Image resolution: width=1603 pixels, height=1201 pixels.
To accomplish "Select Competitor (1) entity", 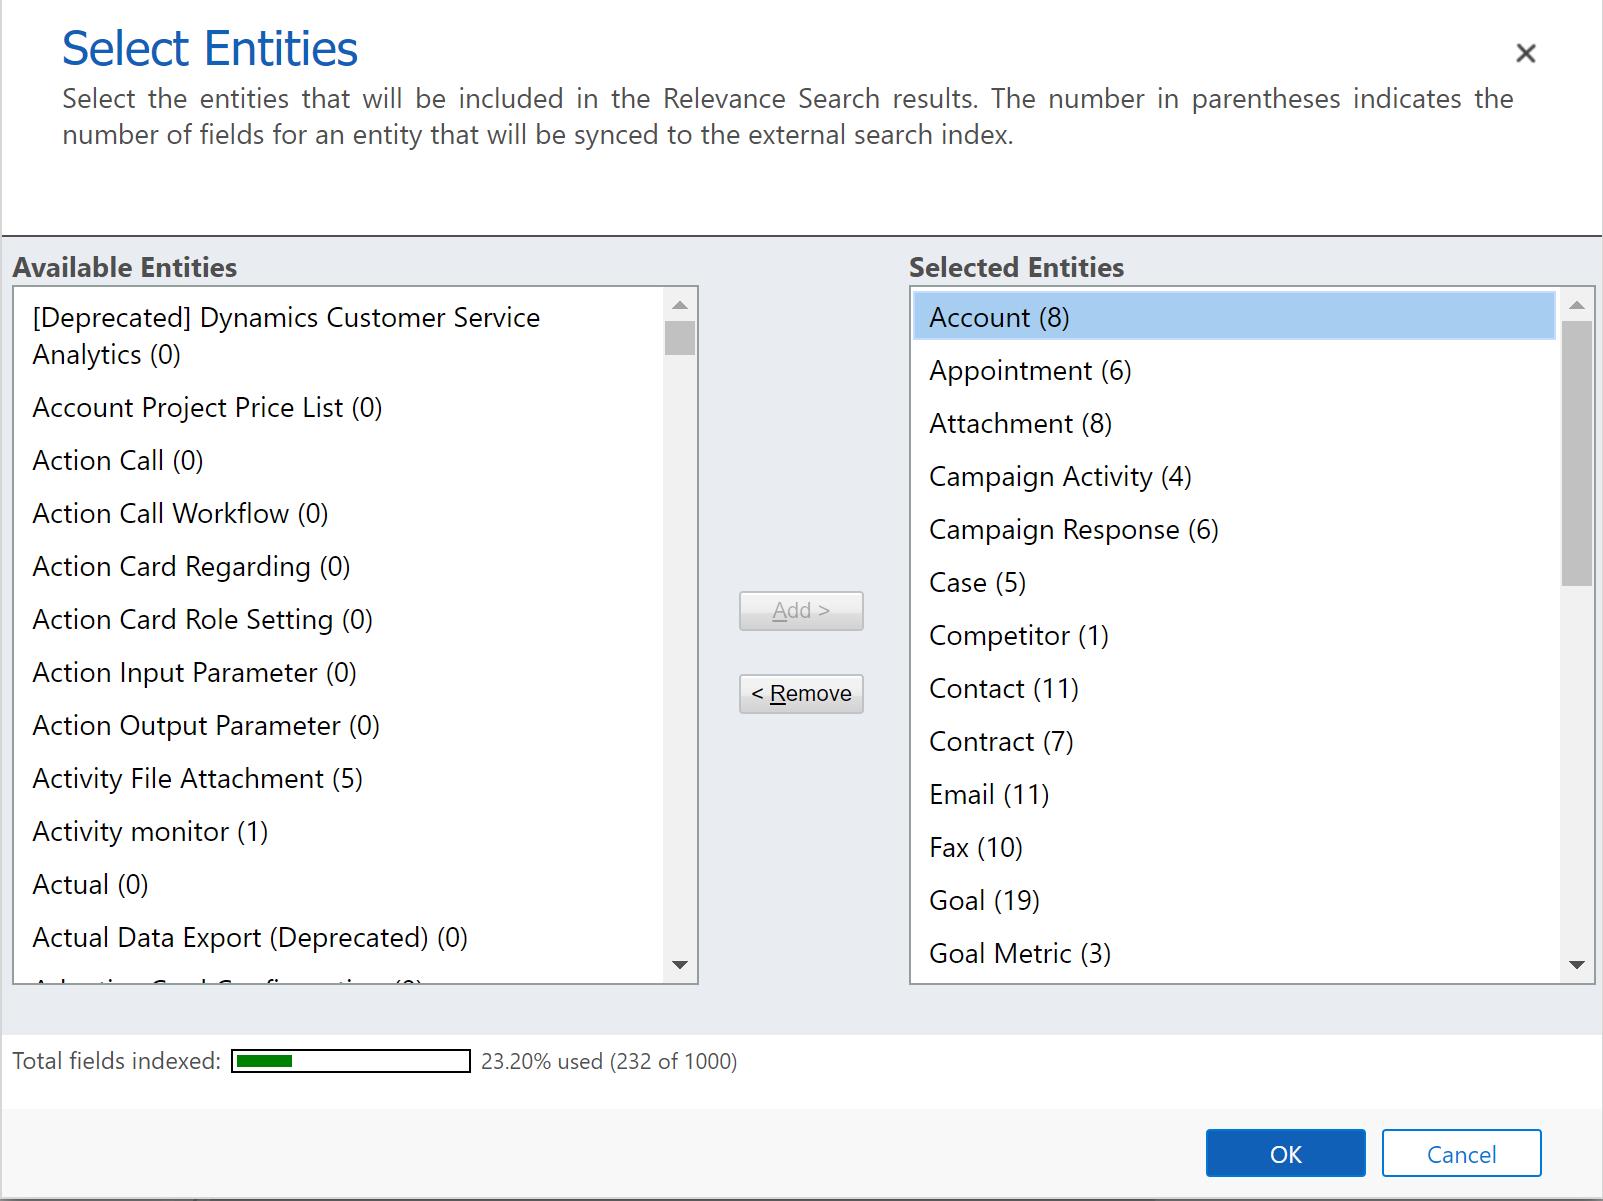I will coord(1234,635).
